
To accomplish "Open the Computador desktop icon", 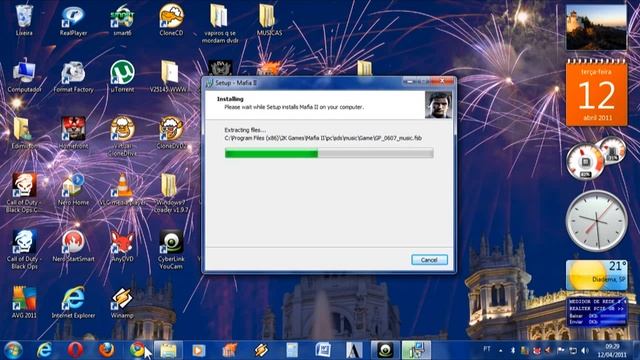I will (x=24, y=76).
